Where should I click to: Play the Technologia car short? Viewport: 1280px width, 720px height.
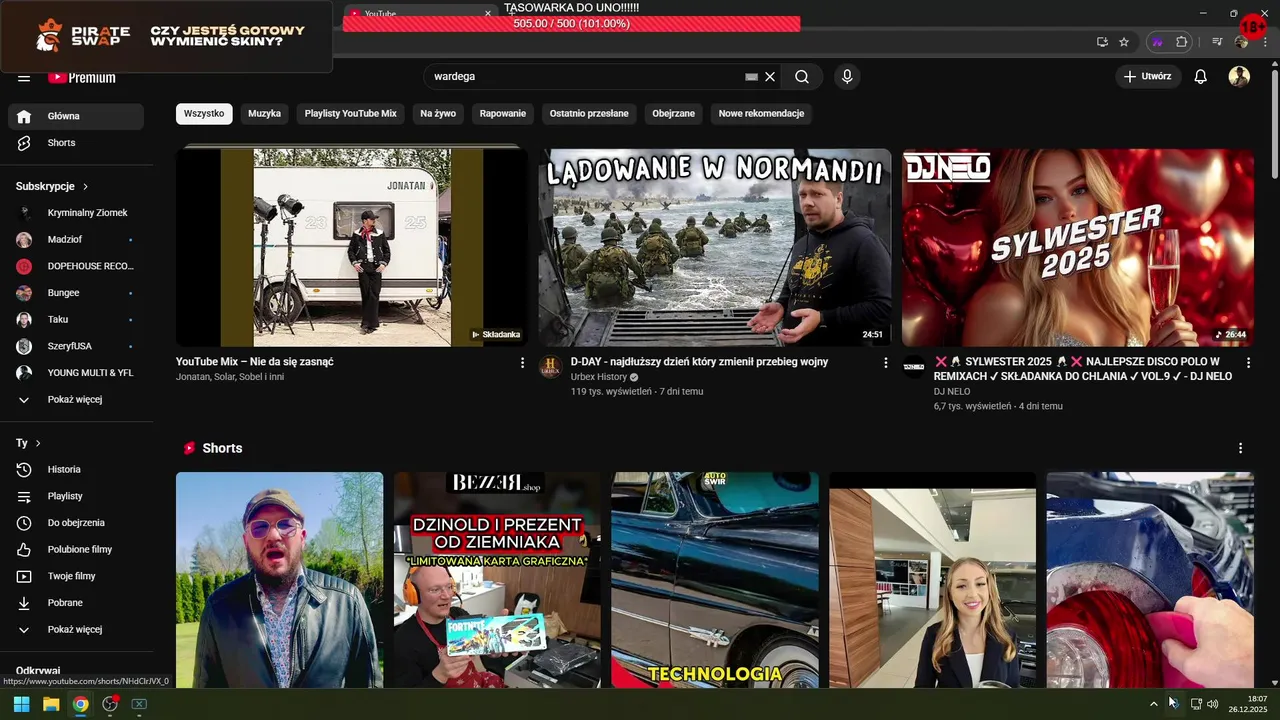pyautogui.click(x=715, y=580)
